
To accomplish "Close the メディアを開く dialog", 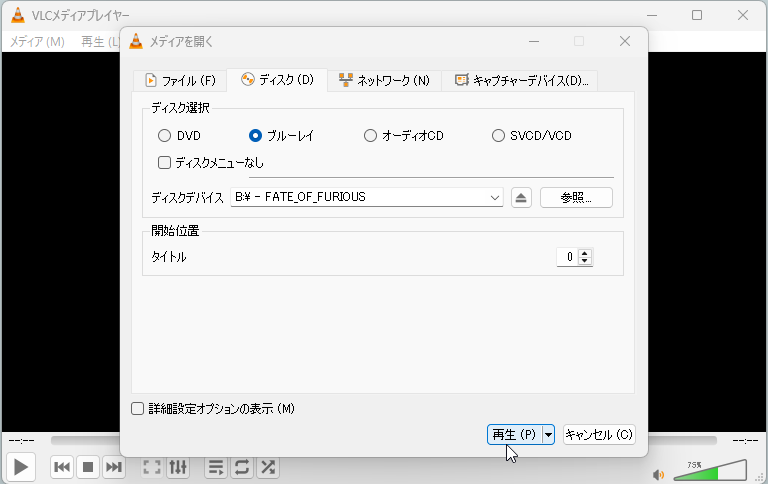I will [625, 41].
